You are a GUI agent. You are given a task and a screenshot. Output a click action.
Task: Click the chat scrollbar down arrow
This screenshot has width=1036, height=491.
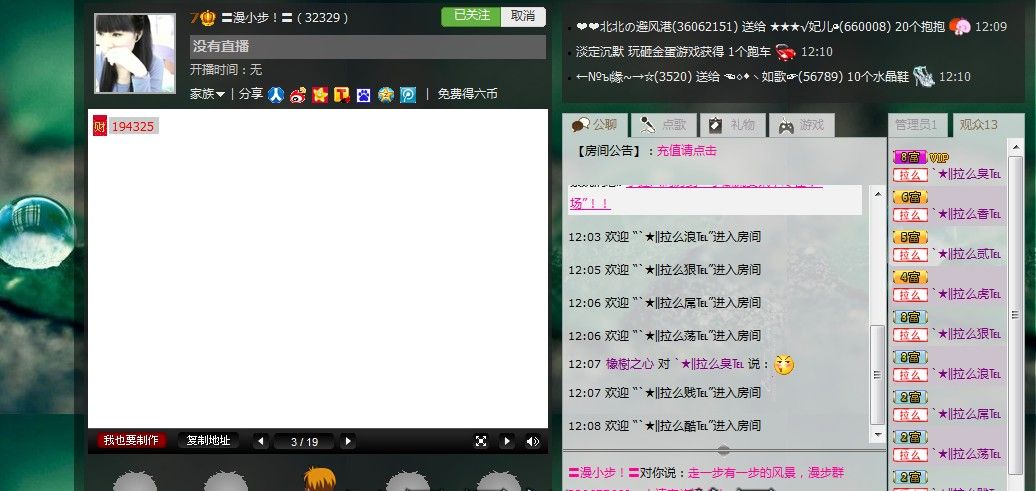point(877,435)
